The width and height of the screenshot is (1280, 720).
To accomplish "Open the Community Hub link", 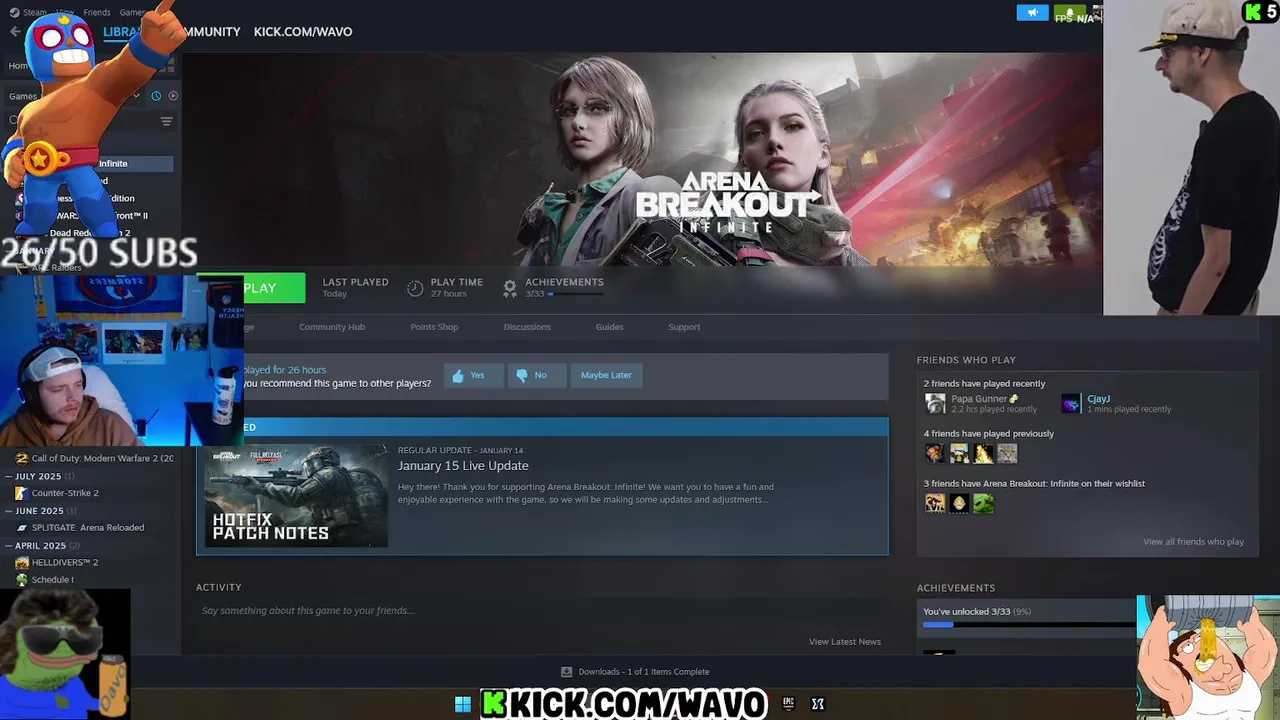I will tap(332, 327).
